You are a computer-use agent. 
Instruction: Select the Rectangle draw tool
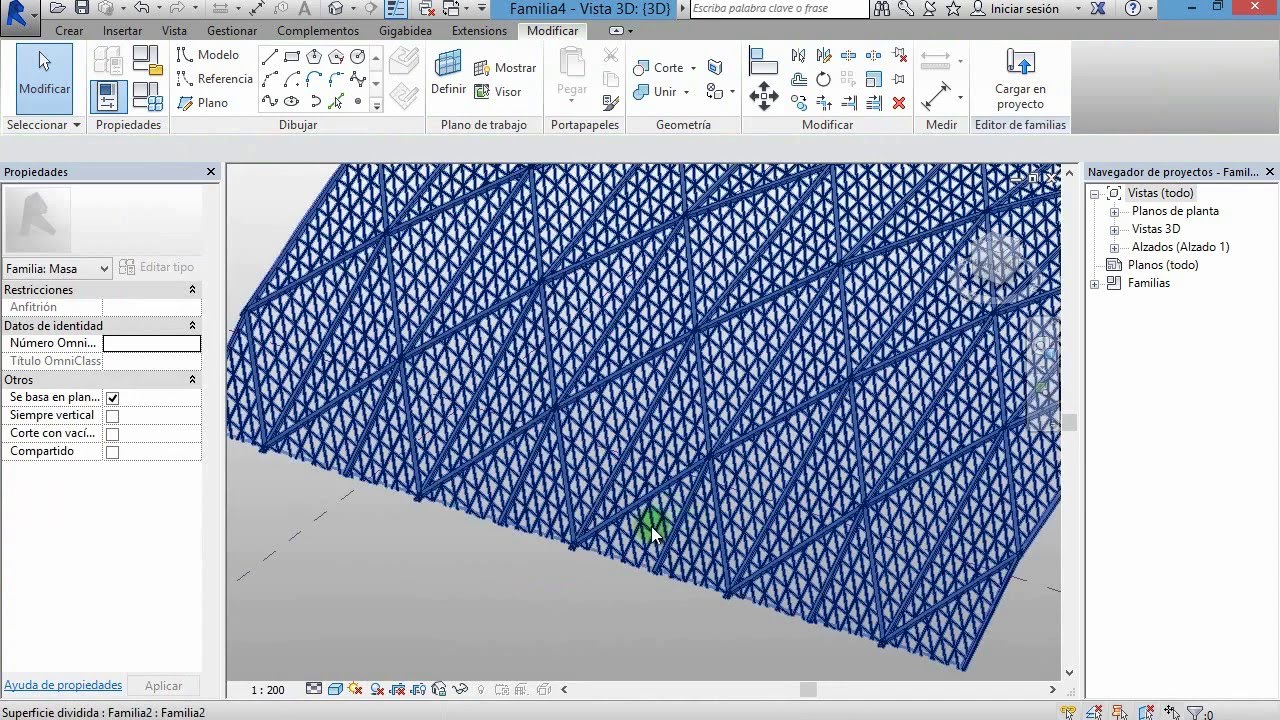point(292,57)
